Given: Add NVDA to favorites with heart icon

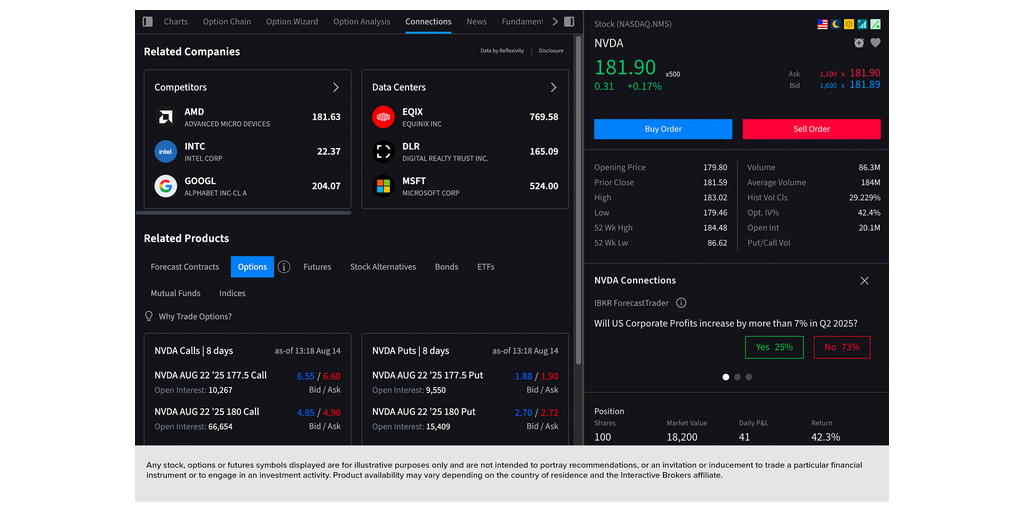Looking at the screenshot, I should [875, 43].
